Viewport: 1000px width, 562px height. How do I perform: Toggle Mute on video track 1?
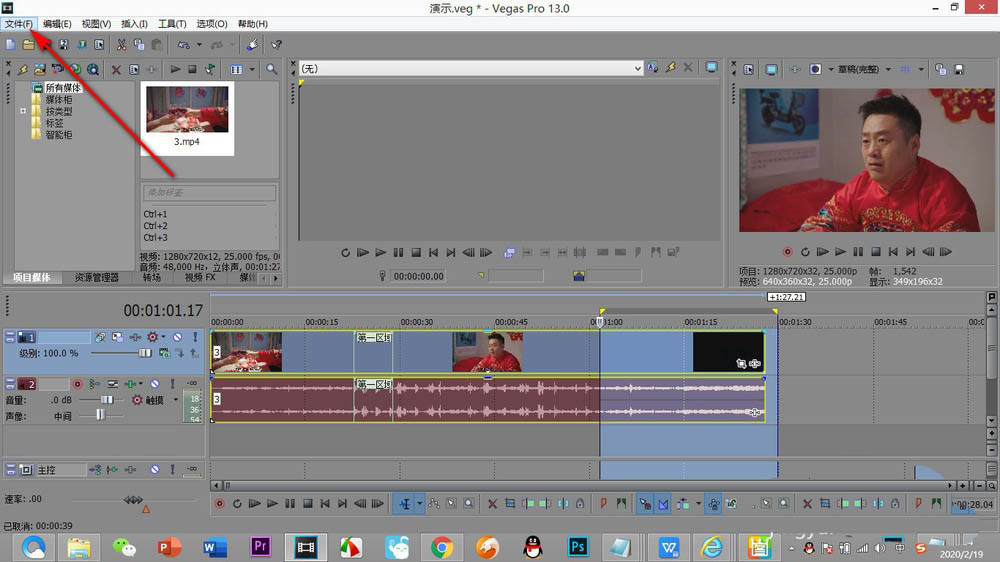pos(178,337)
